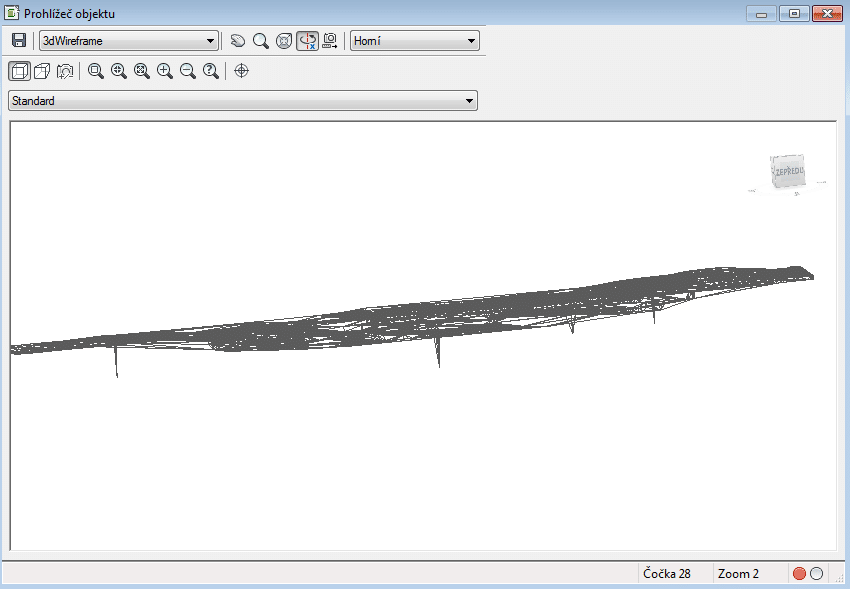Select the Pan hand tool
Viewport: 850px width, 589px height.
[x=237, y=41]
